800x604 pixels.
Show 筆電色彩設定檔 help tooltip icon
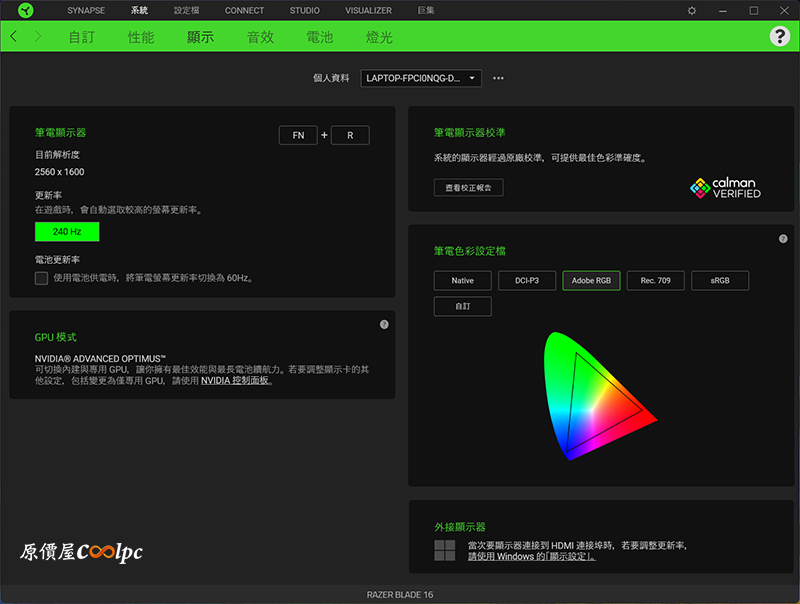pyautogui.click(x=783, y=239)
